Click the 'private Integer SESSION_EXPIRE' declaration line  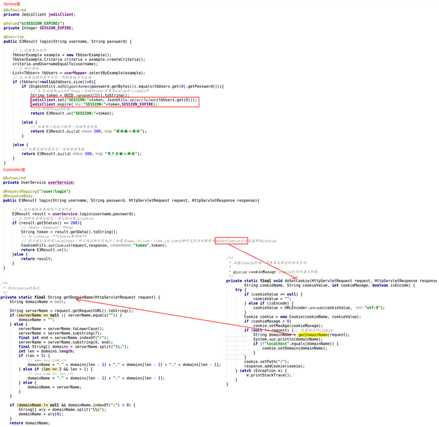[x=38, y=28]
